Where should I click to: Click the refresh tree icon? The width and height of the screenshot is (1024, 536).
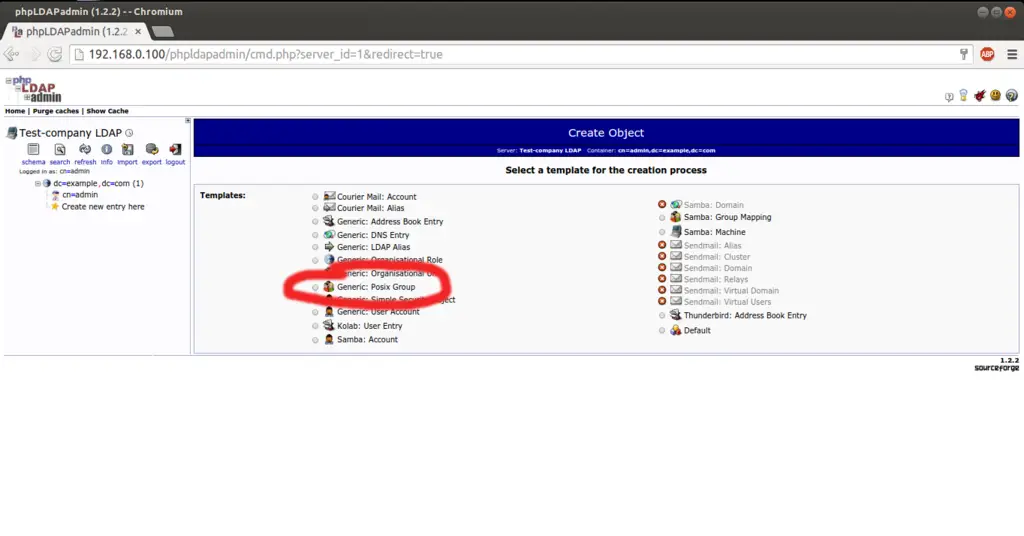(x=85, y=150)
